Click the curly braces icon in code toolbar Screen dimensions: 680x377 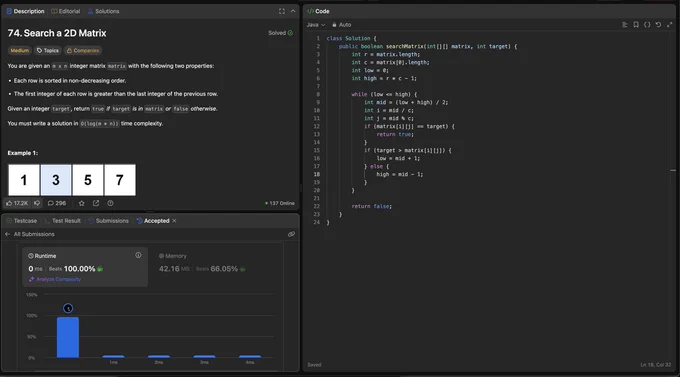(x=647, y=25)
